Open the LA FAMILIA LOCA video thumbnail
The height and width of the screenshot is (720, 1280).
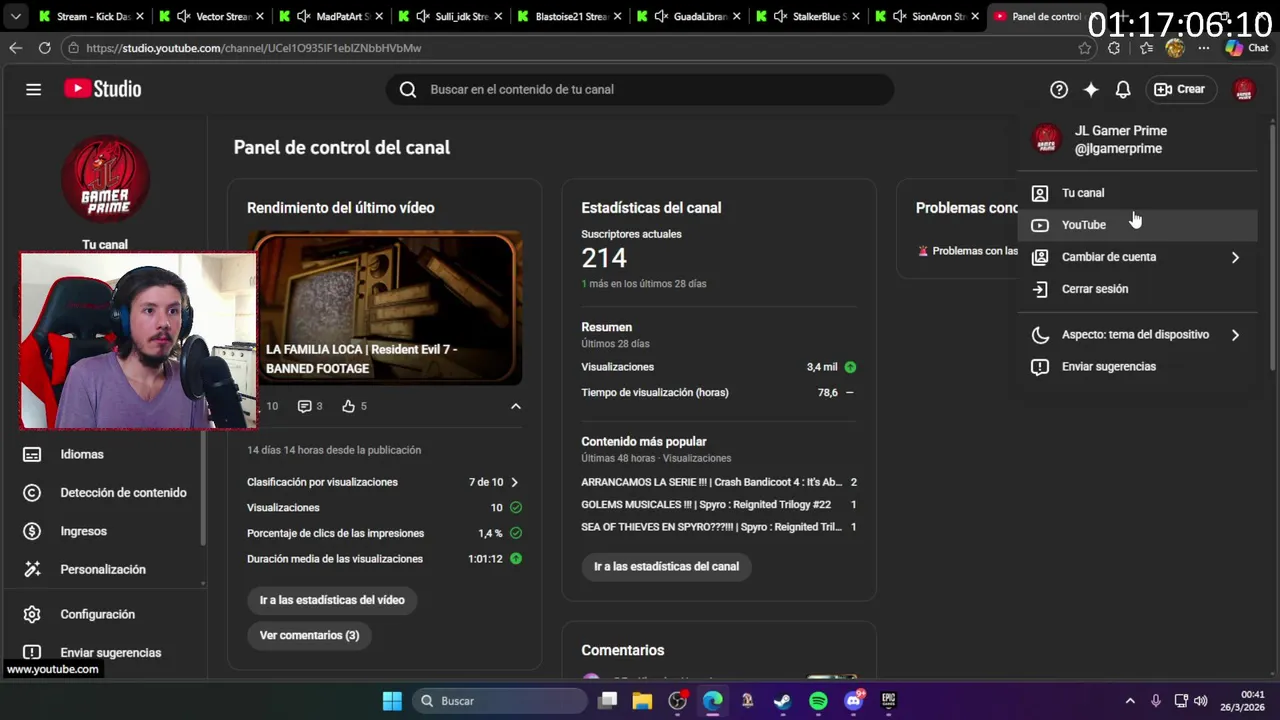pos(384,308)
